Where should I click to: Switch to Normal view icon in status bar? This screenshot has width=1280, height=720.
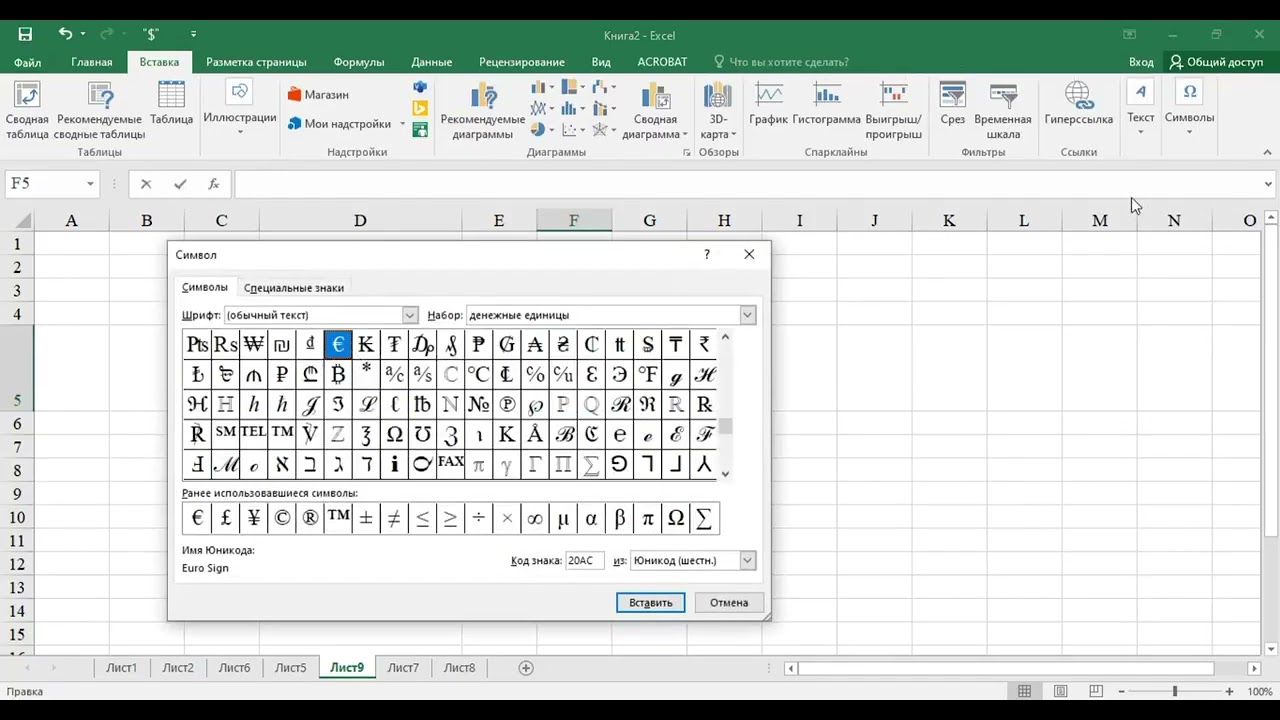point(1025,691)
